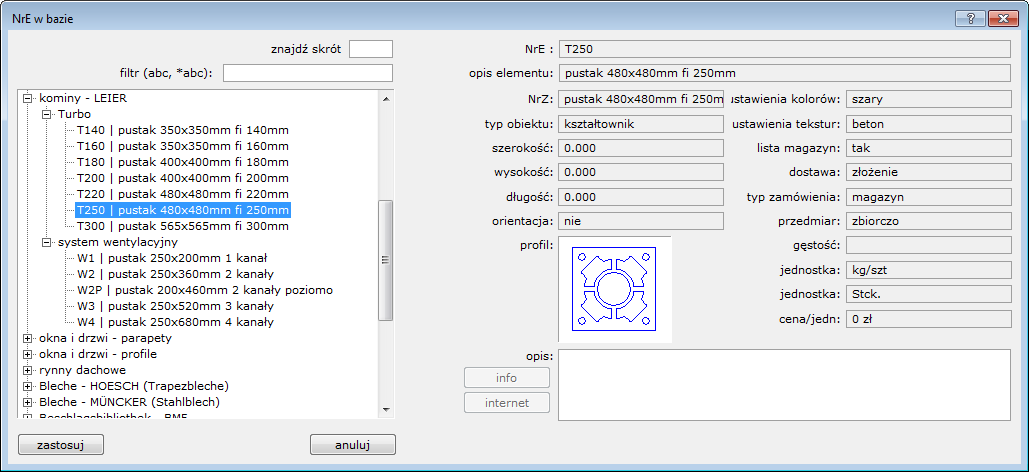Expand okna i drzwi - parapety
The width and height of the screenshot is (1029, 472).
pos(28,338)
